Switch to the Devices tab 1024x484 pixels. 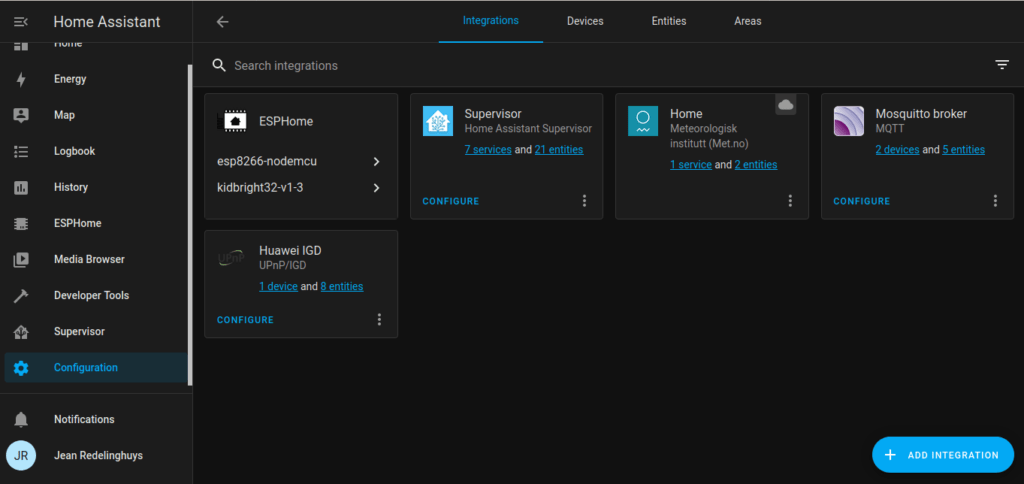pyautogui.click(x=585, y=21)
